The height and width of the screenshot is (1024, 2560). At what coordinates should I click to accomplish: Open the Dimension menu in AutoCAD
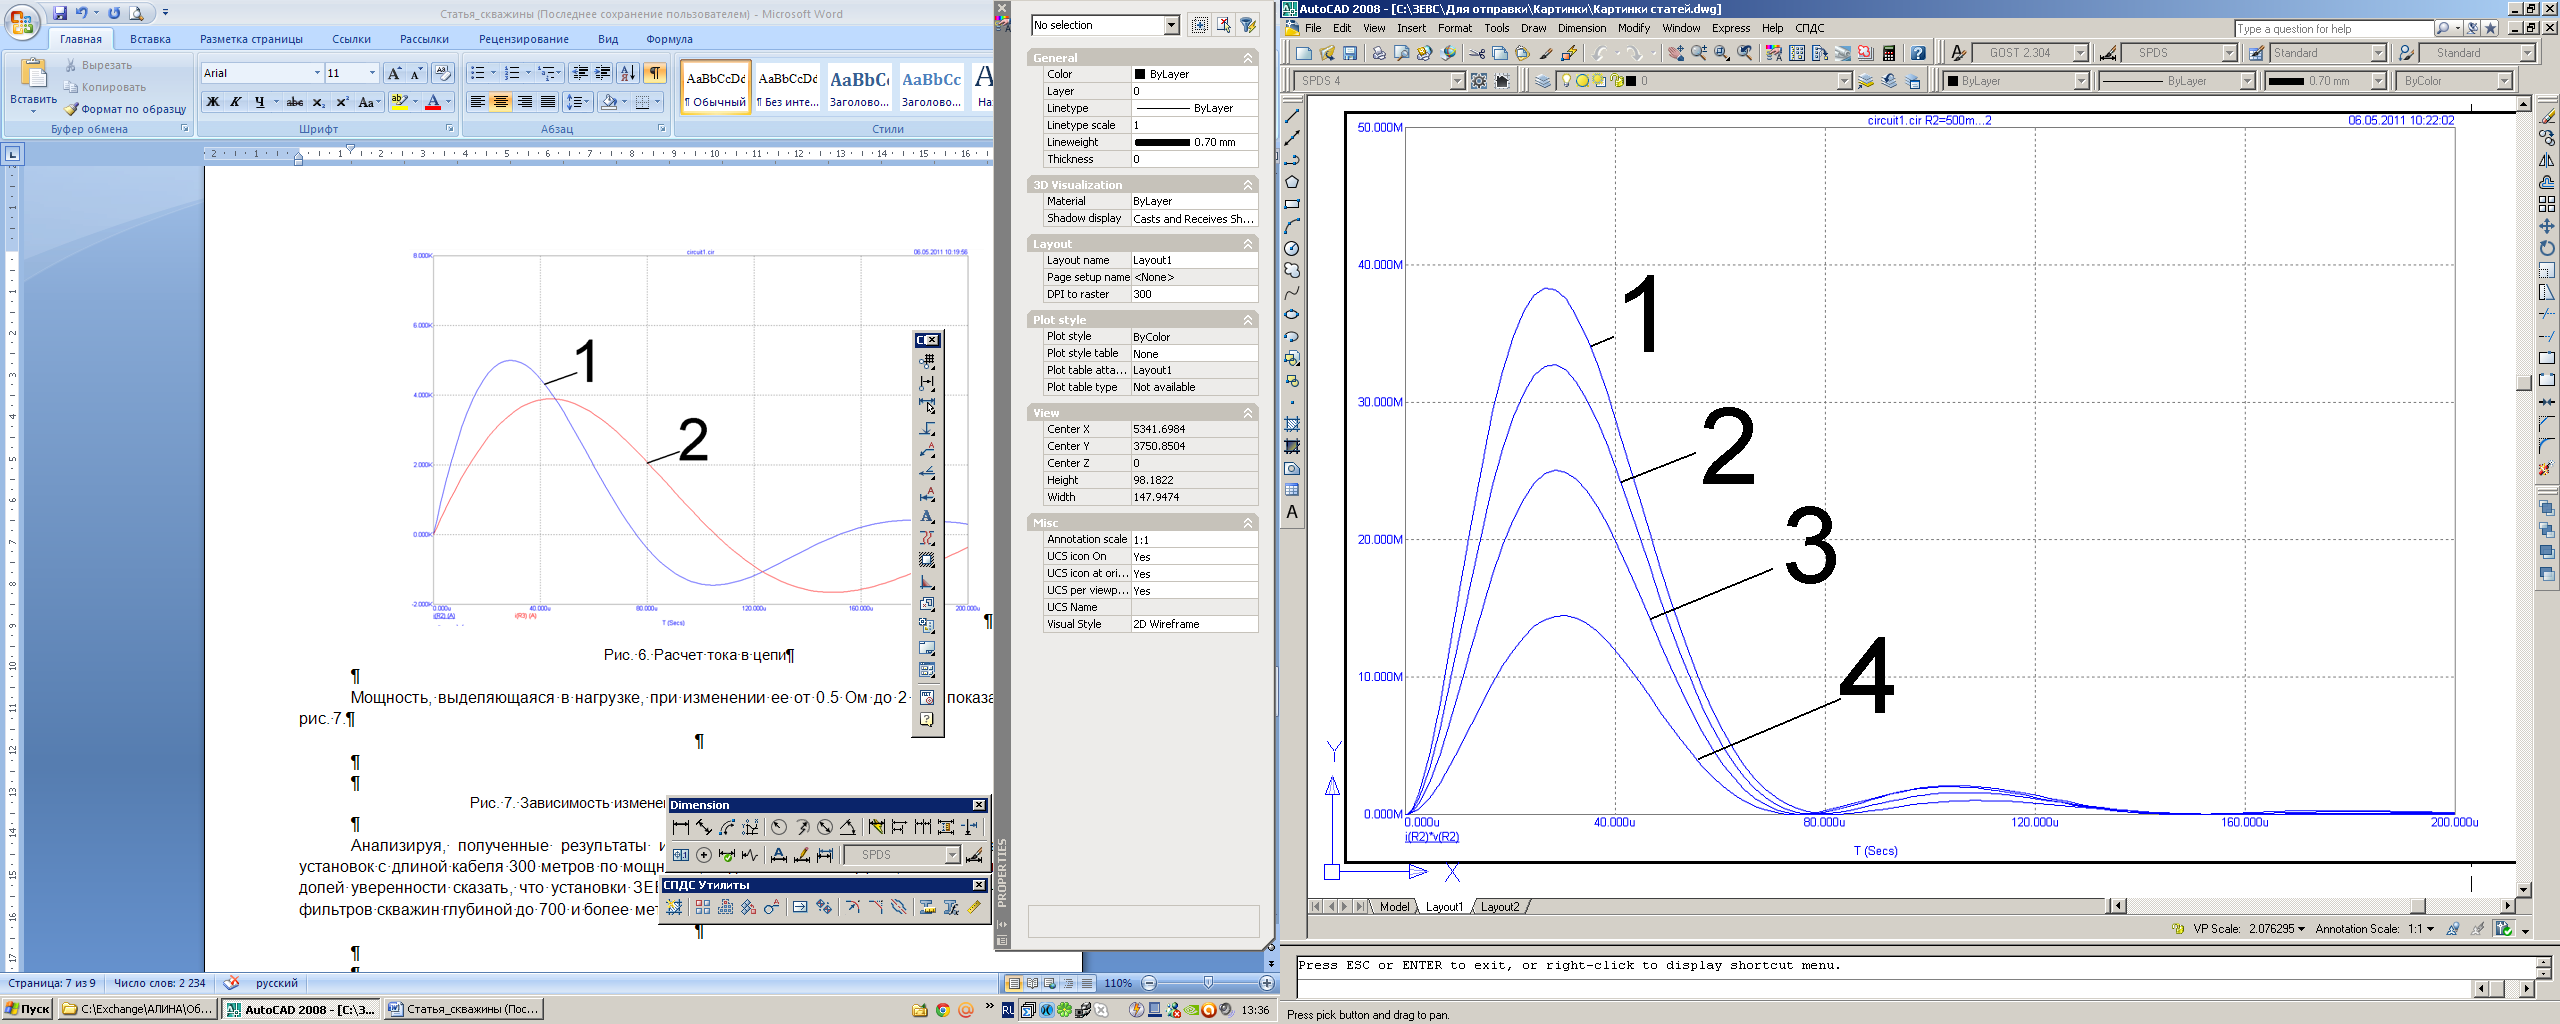pyautogui.click(x=1581, y=28)
